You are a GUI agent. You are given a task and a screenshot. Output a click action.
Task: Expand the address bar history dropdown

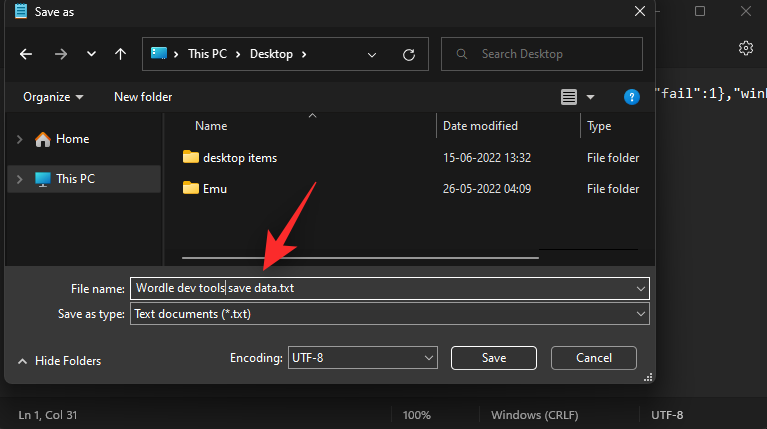pyautogui.click(x=372, y=54)
